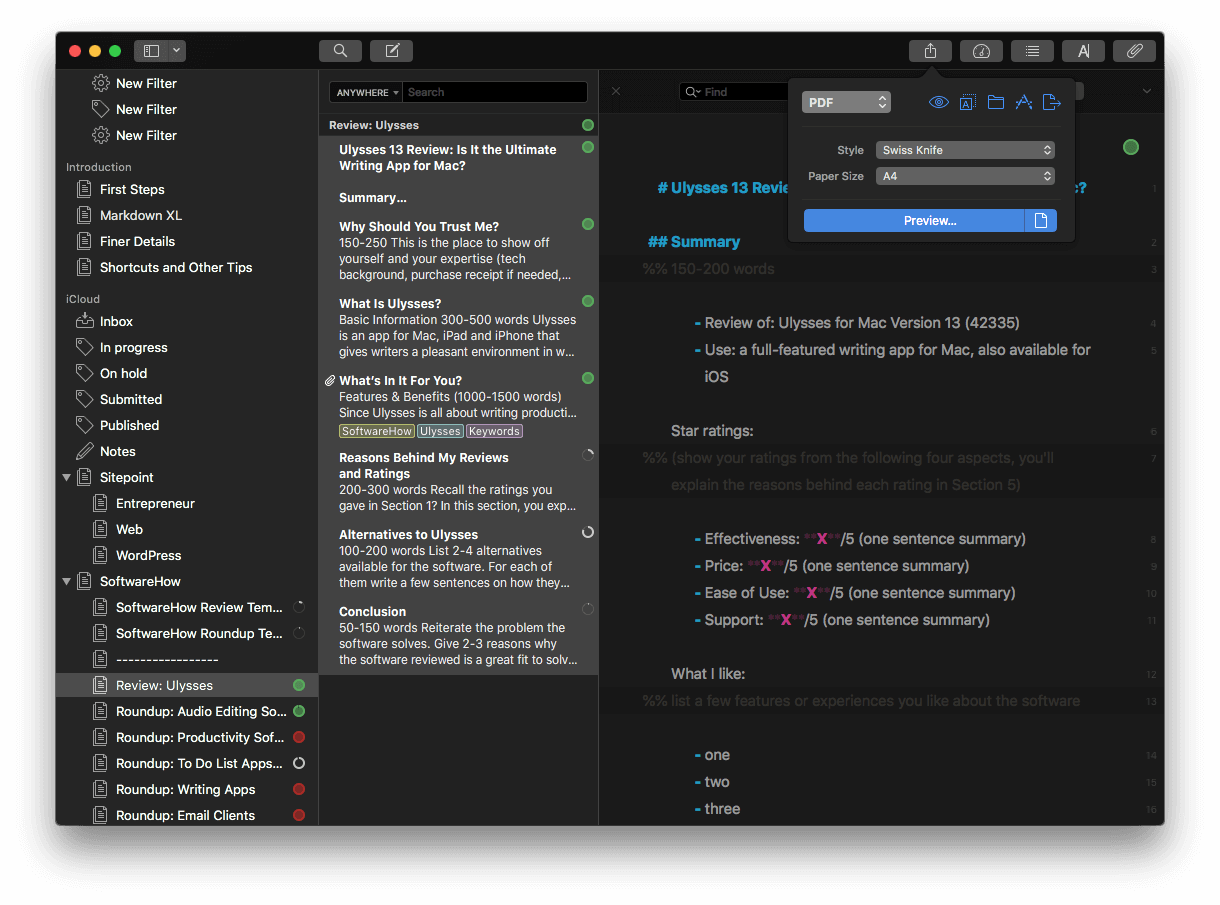The image size is (1220, 905).
Task: Click the eye Preview icon in export popover
Action: coord(938,102)
